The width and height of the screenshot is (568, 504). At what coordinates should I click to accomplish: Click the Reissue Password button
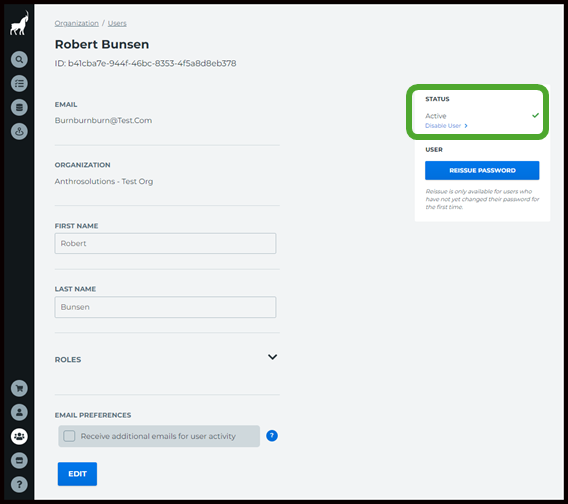(x=482, y=170)
